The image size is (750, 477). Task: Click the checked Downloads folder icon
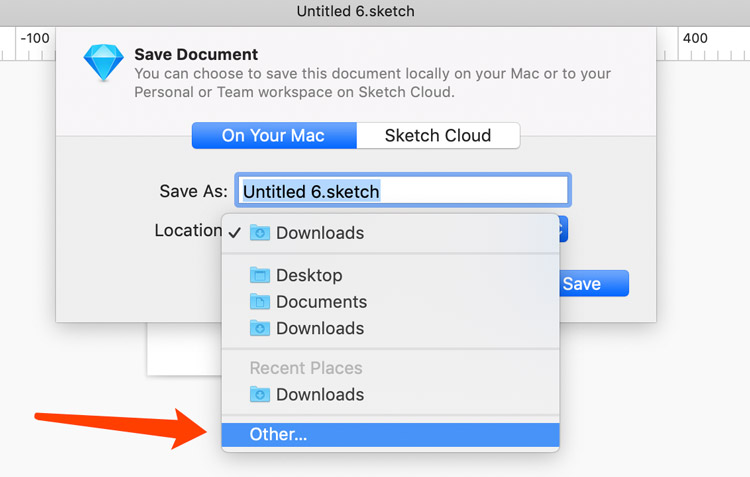(260, 233)
